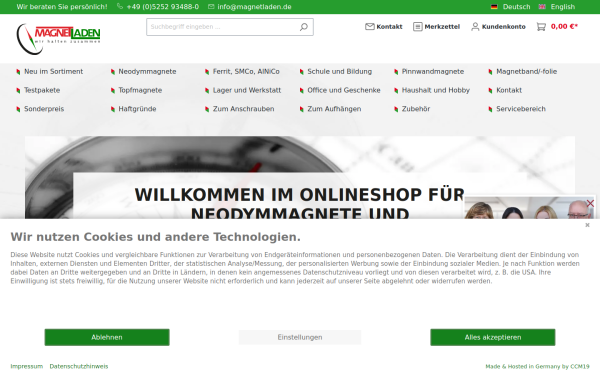Open Haushalt und Hobby category
The height and width of the screenshot is (375, 600).
(435, 90)
